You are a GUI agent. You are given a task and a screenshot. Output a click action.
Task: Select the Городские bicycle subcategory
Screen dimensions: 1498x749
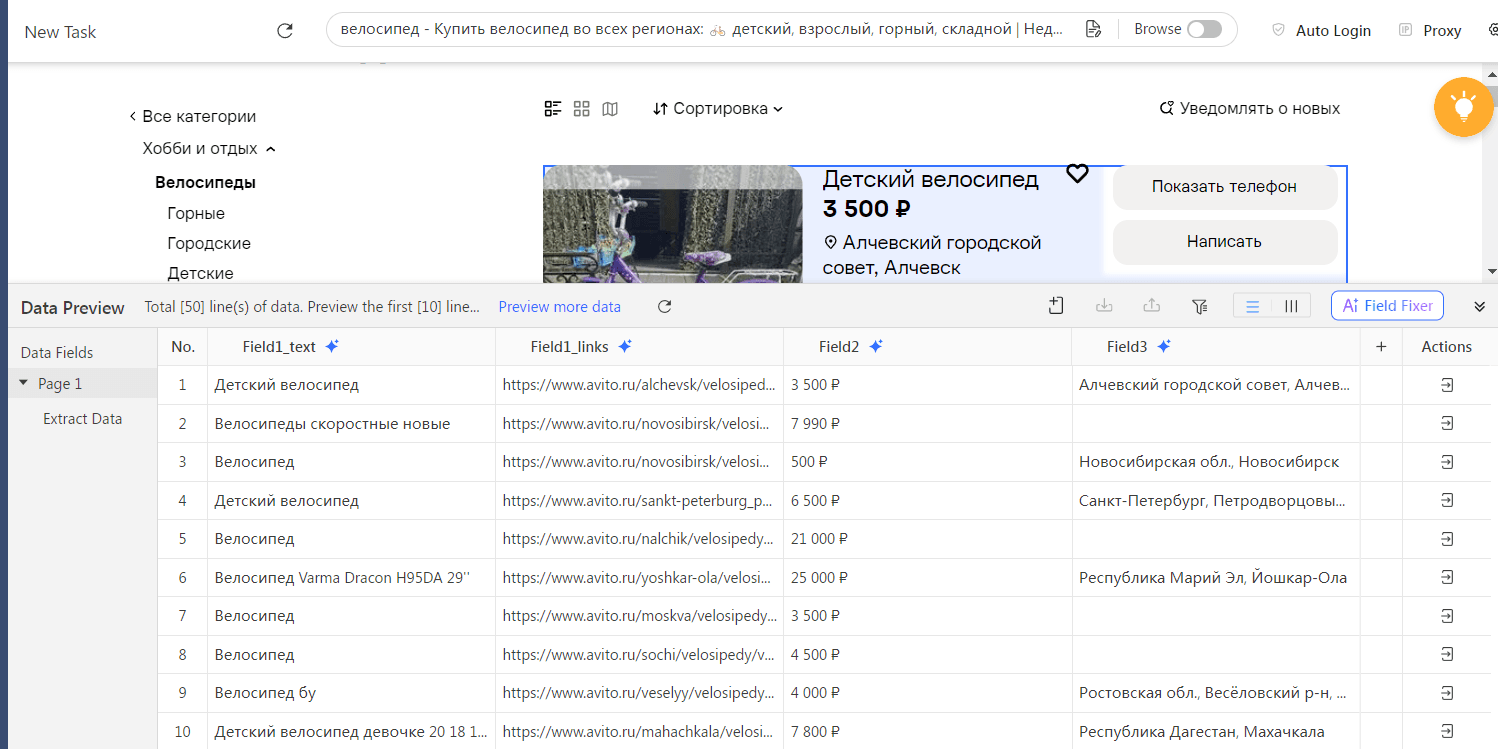(209, 243)
